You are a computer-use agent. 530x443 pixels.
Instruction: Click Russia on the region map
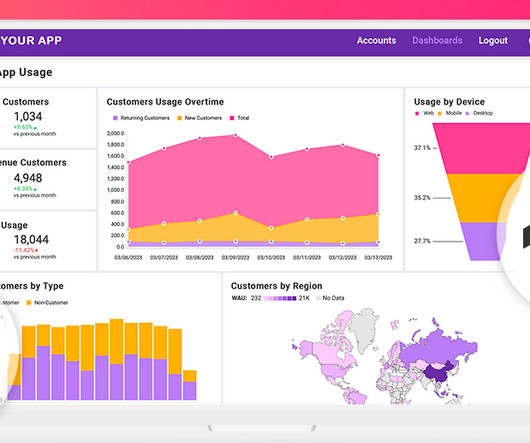439,346
